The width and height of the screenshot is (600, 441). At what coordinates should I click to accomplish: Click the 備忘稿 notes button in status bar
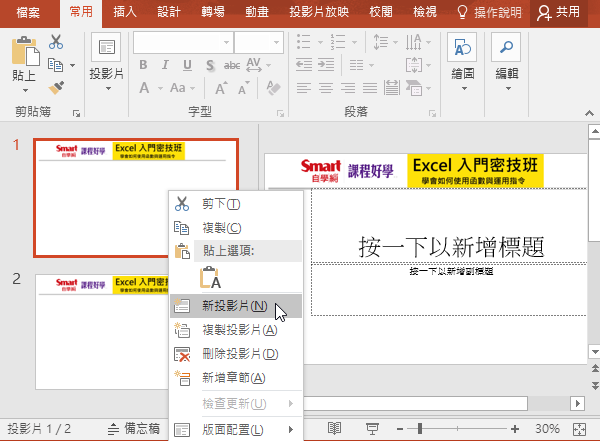click(134, 429)
